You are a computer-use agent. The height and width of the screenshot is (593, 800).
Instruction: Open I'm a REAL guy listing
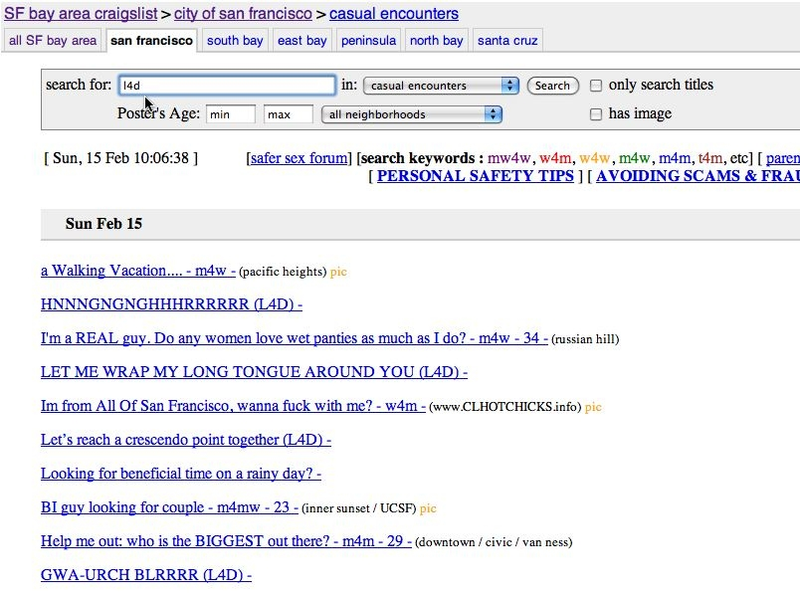[294, 338]
